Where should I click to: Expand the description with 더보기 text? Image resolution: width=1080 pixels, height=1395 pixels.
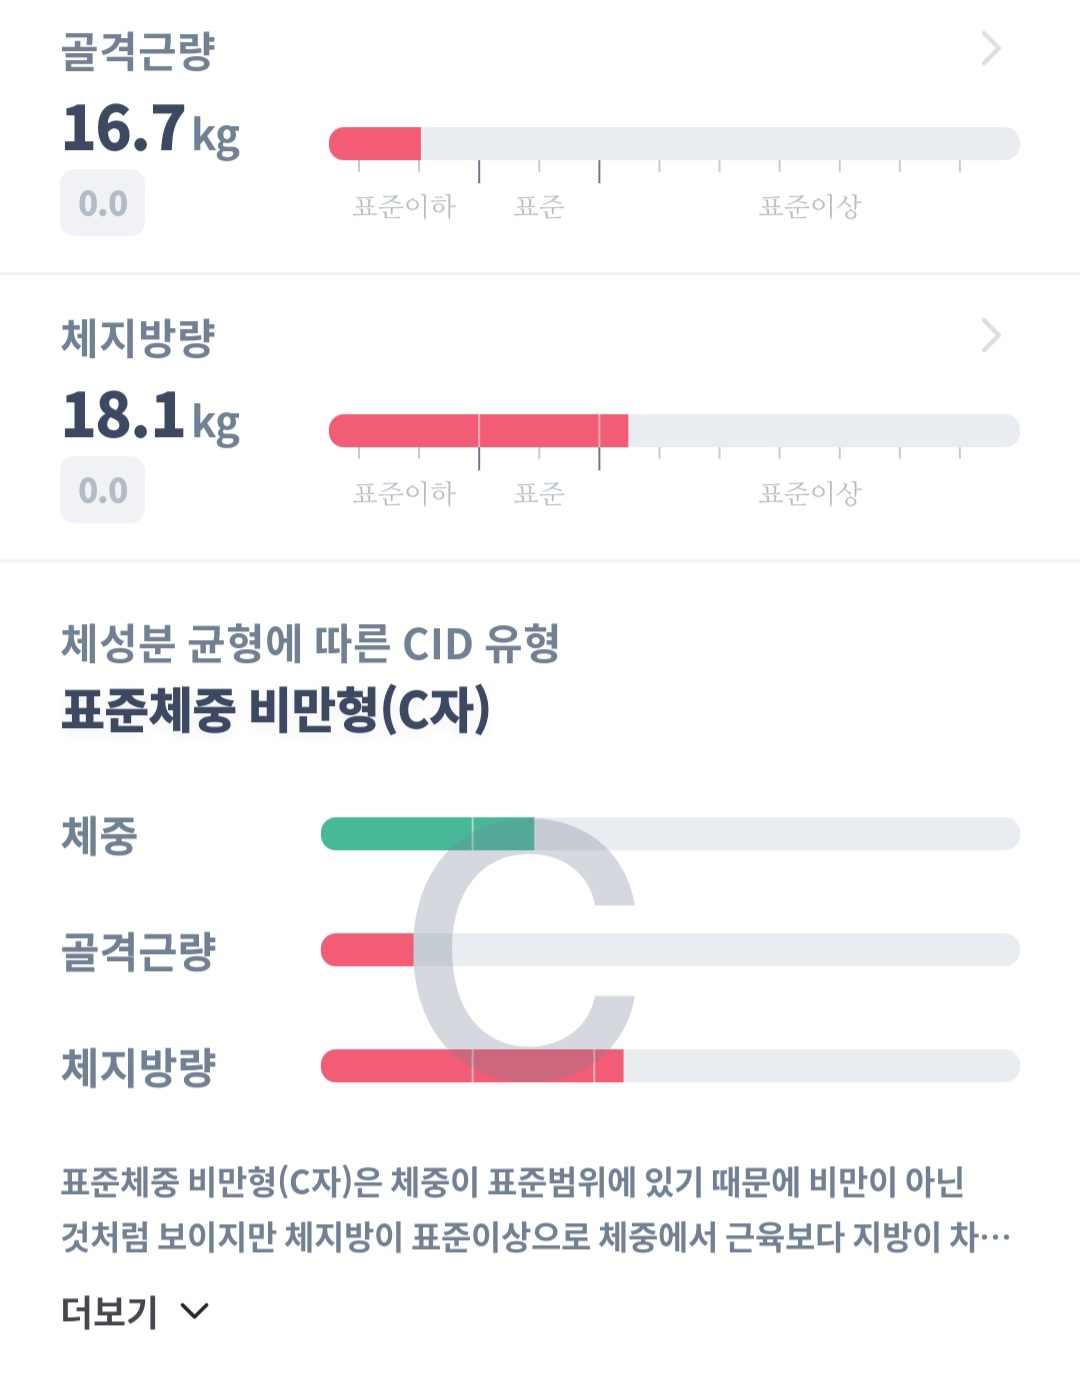click(110, 1311)
